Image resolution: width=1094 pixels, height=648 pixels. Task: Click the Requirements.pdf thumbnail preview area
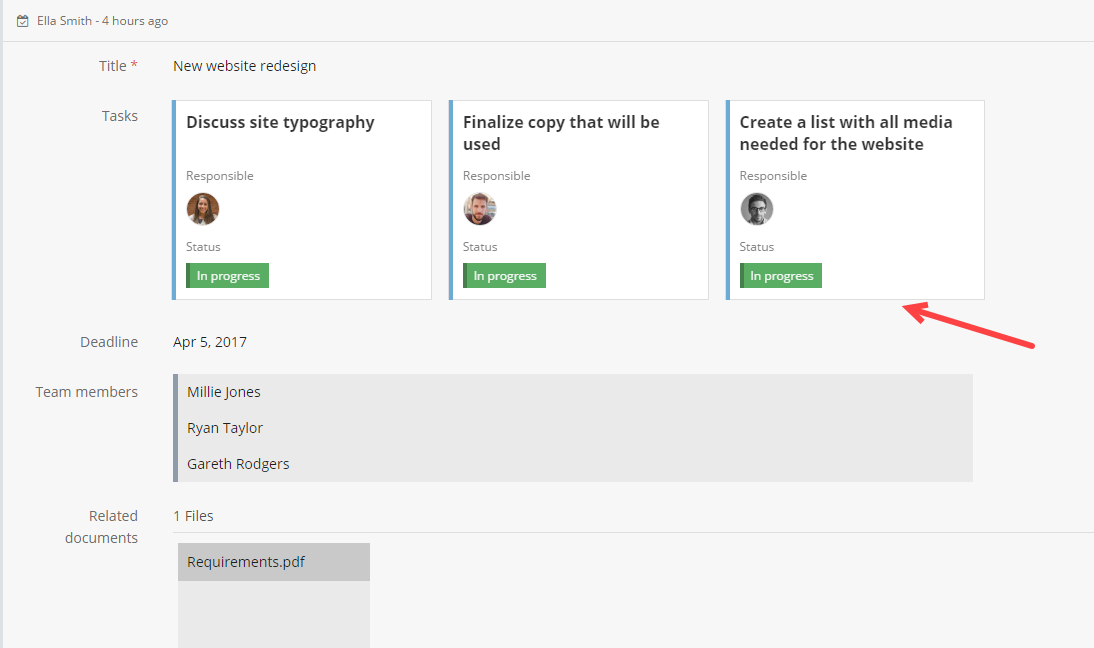[x=274, y=614]
